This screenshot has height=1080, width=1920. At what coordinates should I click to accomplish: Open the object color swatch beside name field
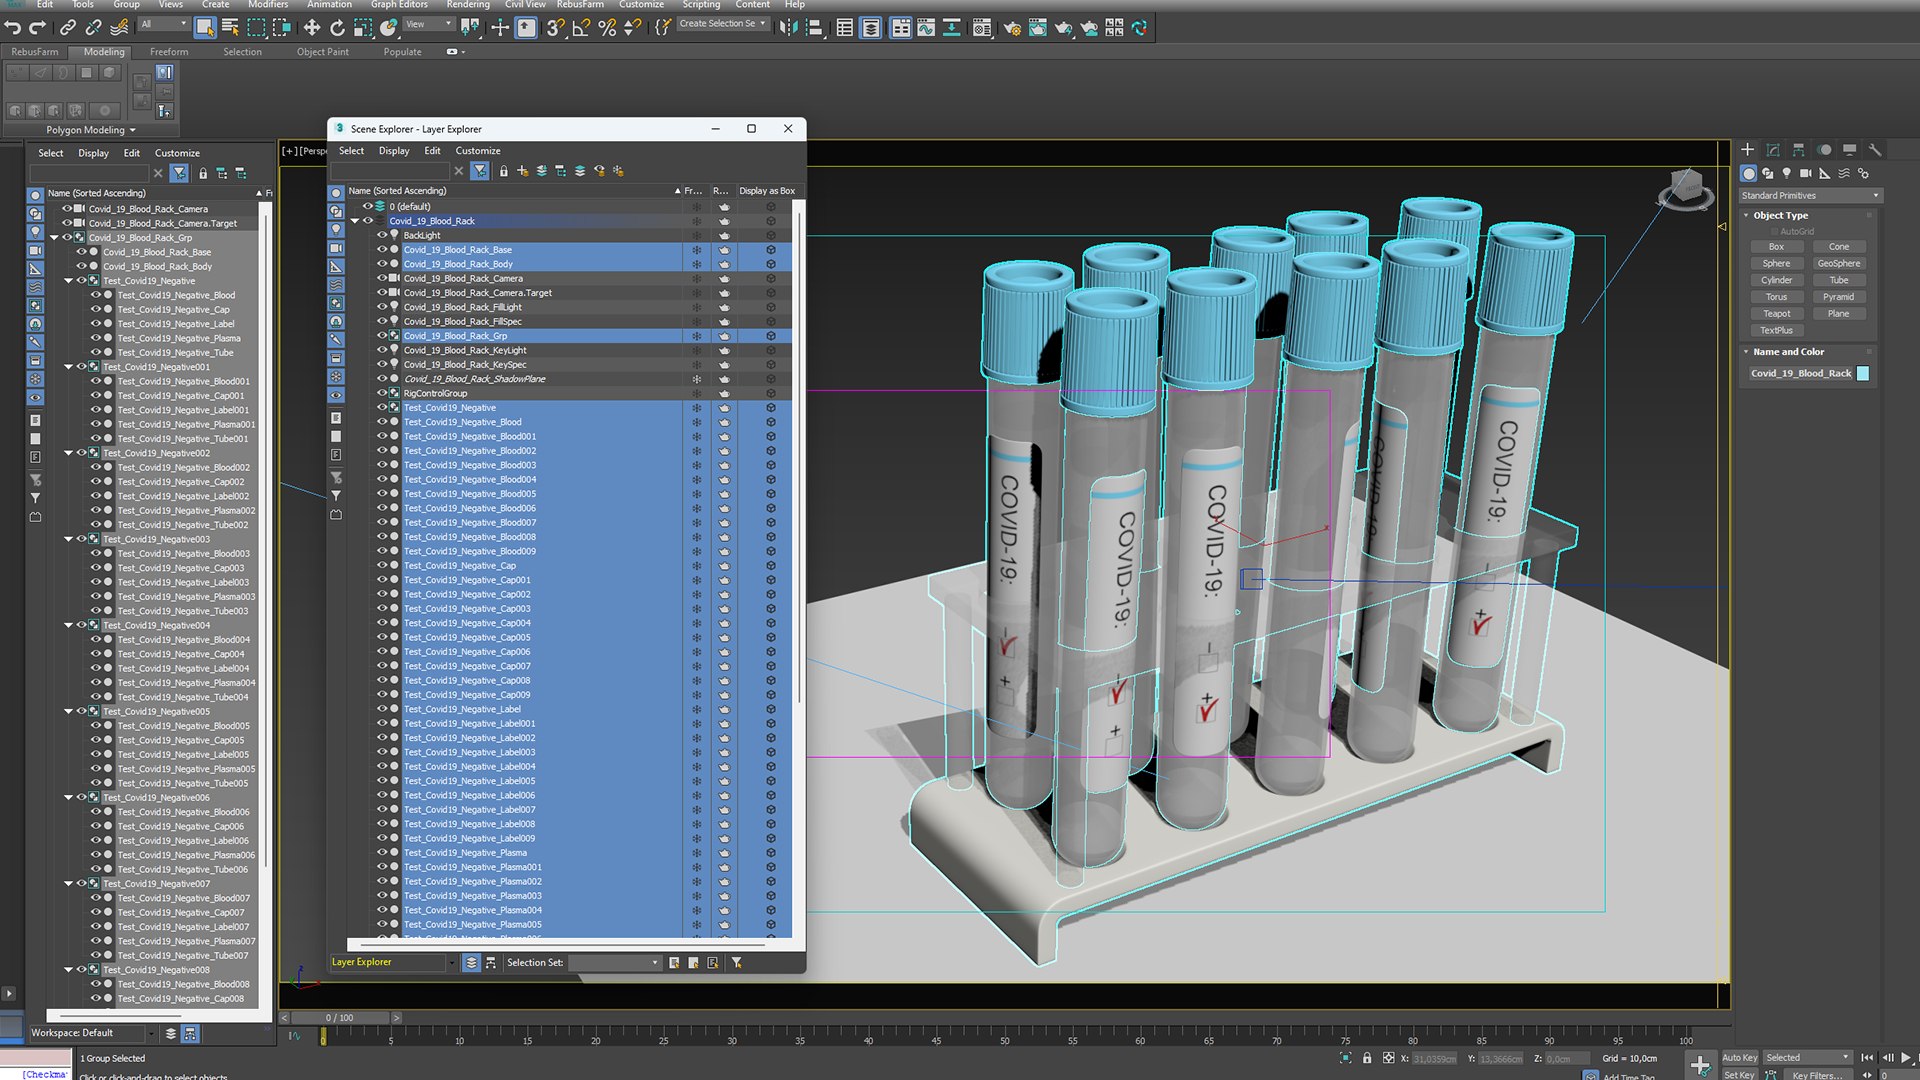[x=1862, y=373]
